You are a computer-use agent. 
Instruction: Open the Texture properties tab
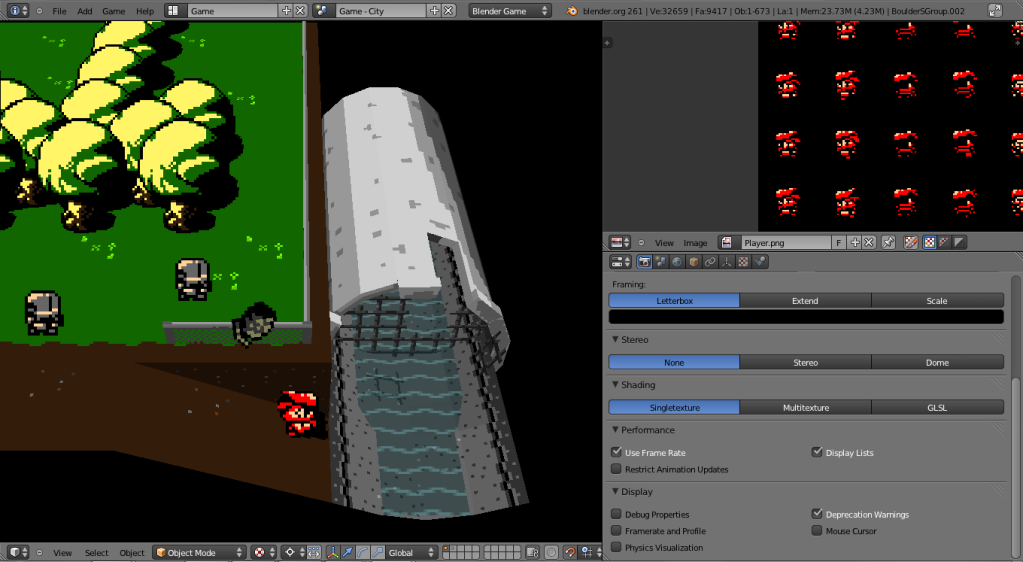tap(743, 262)
